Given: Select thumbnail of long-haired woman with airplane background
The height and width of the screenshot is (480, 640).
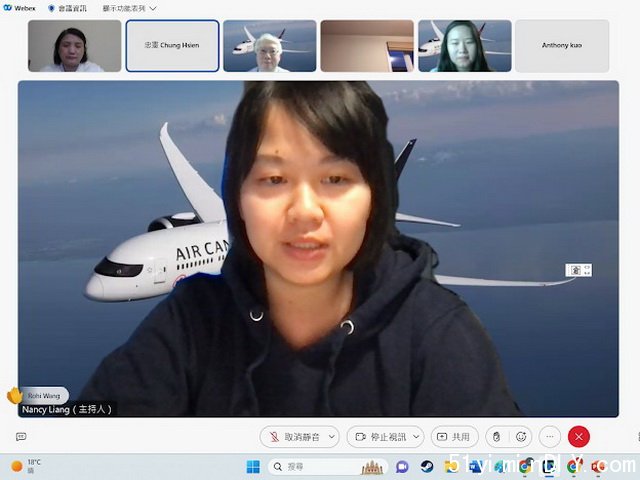Looking at the screenshot, I should pyautogui.click(x=464, y=46).
